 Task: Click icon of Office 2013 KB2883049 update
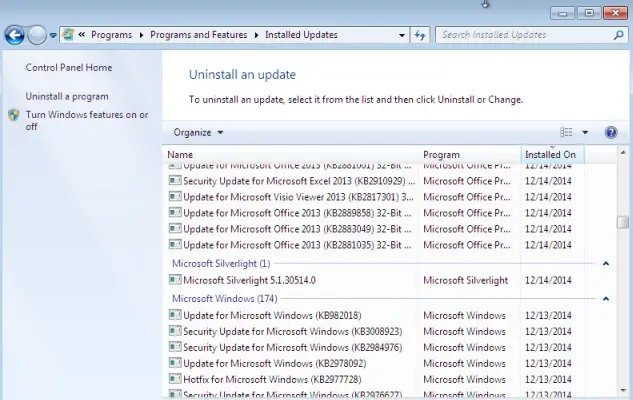pyautogui.click(x=175, y=228)
